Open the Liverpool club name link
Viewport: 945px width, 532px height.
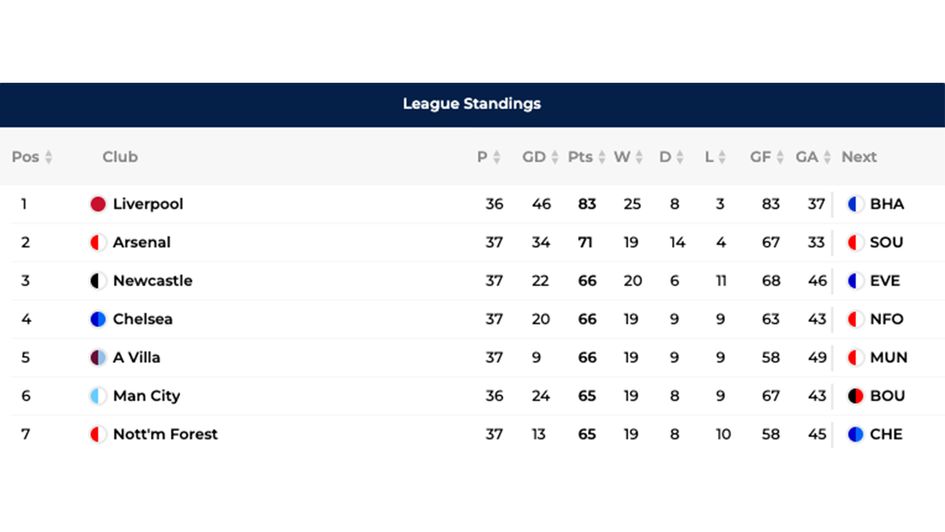(x=148, y=204)
